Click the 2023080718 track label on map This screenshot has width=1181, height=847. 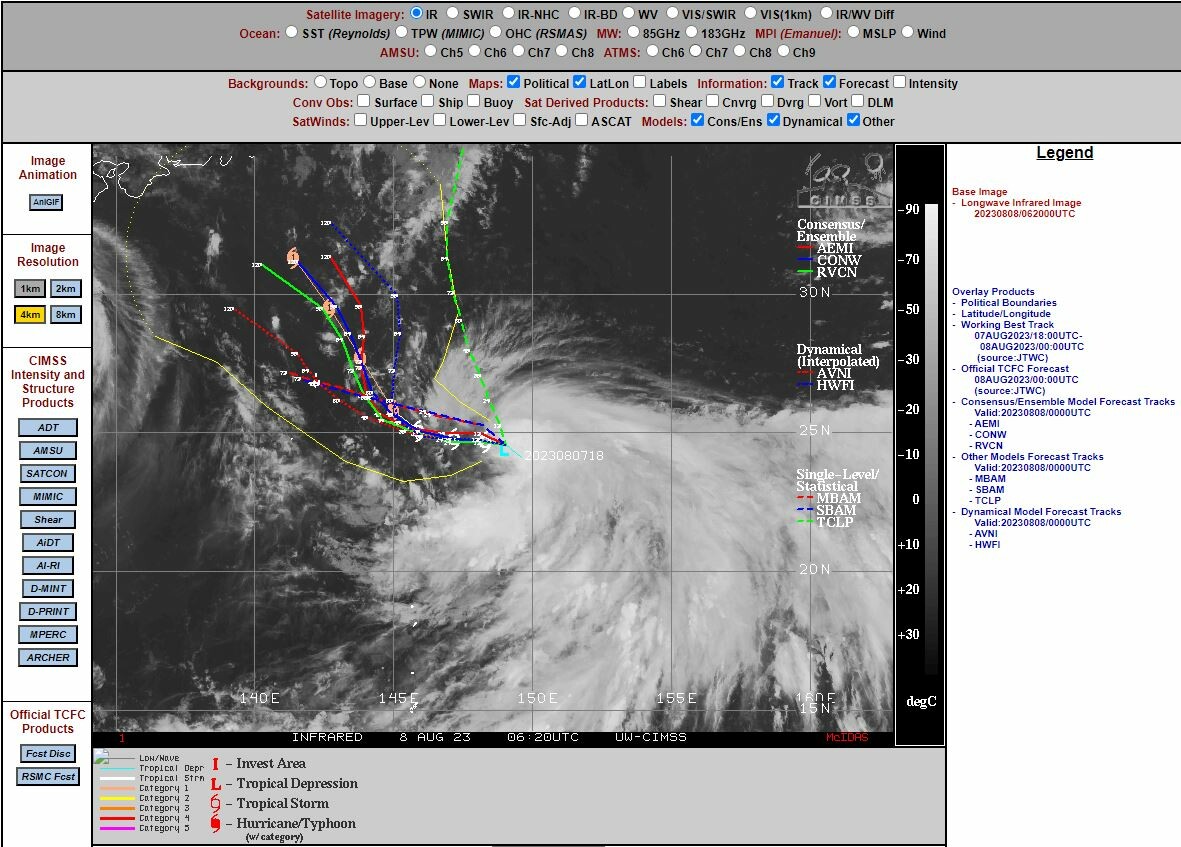click(563, 455)
